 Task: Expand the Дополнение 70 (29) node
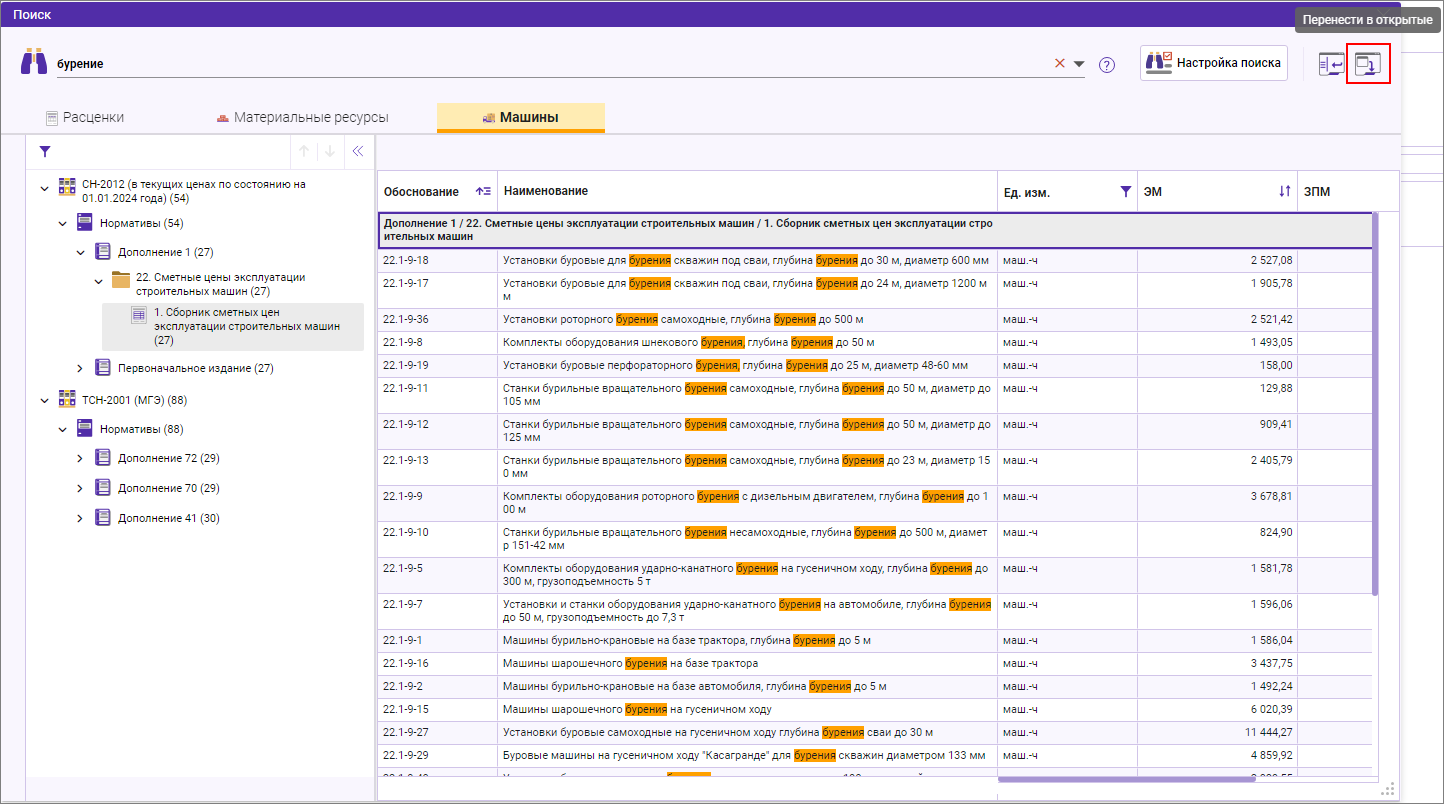pos(80,488)
